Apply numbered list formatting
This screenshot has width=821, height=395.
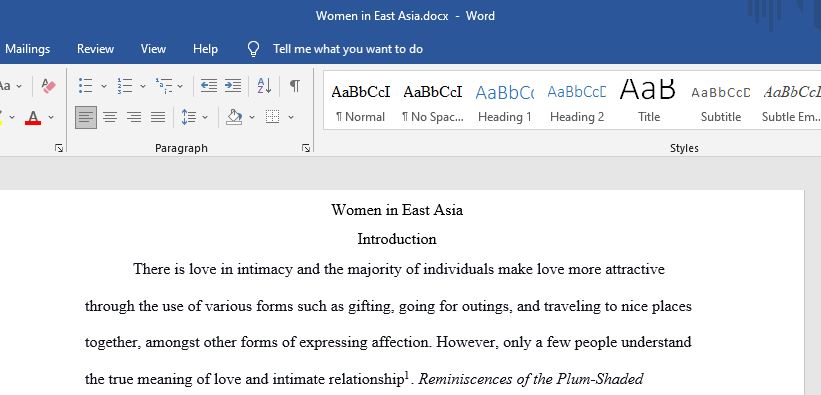click(x=125, y=86)
